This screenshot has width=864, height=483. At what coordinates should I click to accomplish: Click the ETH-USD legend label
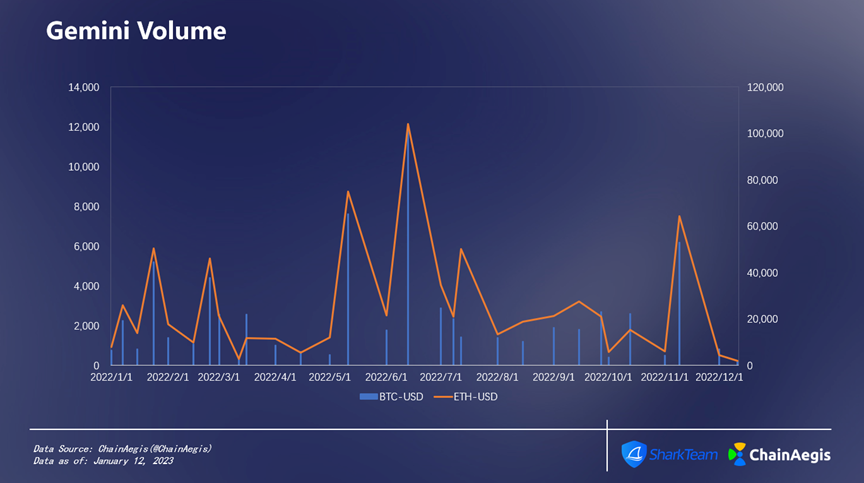pos(476,397)
